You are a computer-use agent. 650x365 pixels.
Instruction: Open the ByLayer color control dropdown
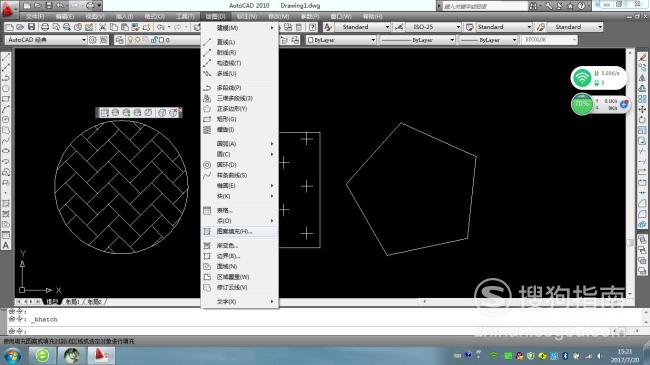pos(341,40)
